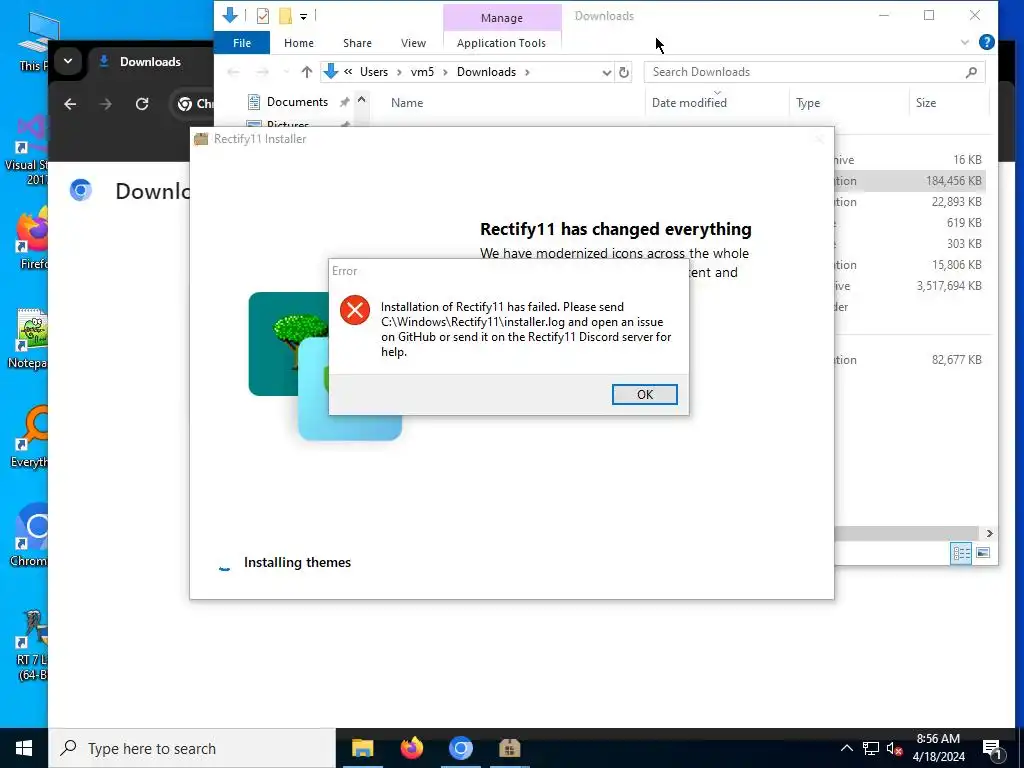Screen dimensions: 1024x768
Task: Collapse the ribbon with the chevron
Action: [x=965, y=42]
